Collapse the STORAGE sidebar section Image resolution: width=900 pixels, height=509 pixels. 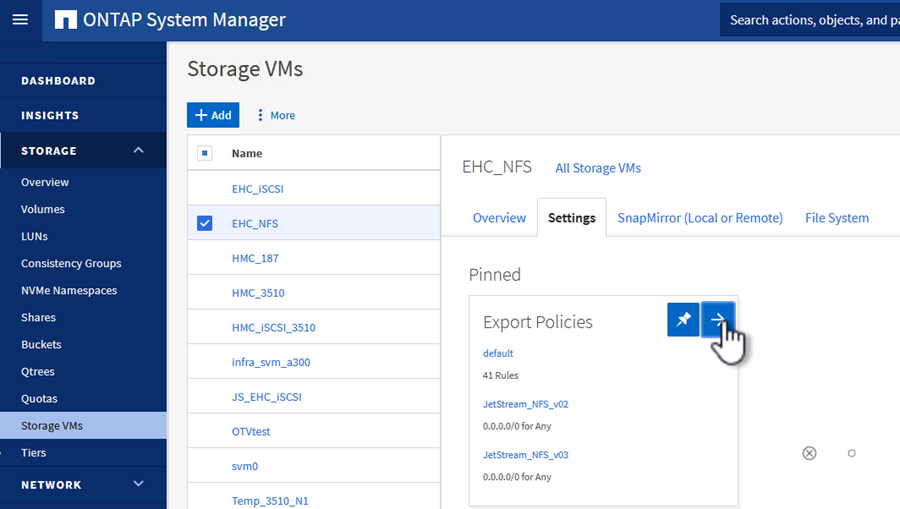pos(138,150)
